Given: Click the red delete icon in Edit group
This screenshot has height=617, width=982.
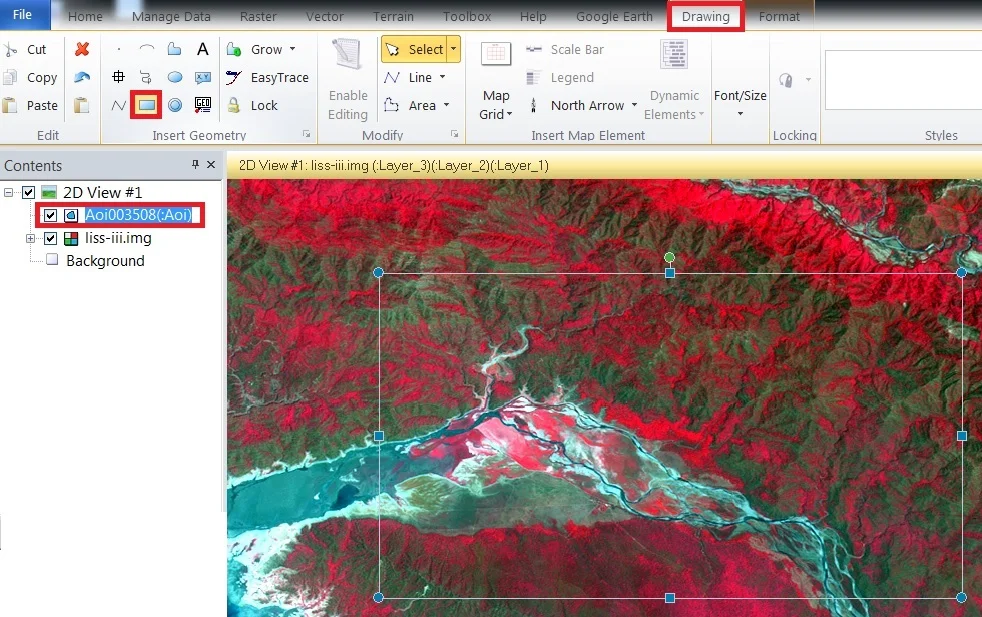Looking at the screenshot, I should pos(82,48).
